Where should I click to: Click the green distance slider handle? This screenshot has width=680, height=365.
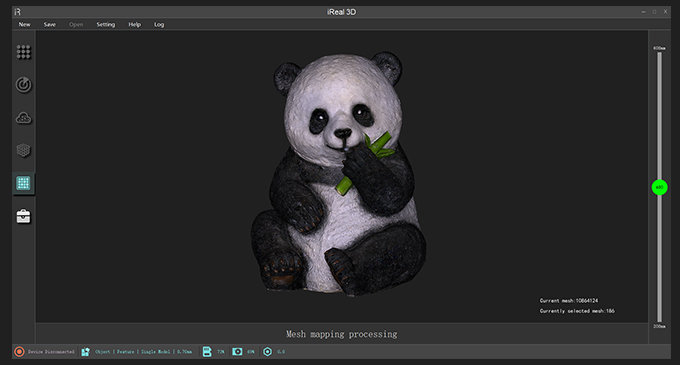point(660,187)
